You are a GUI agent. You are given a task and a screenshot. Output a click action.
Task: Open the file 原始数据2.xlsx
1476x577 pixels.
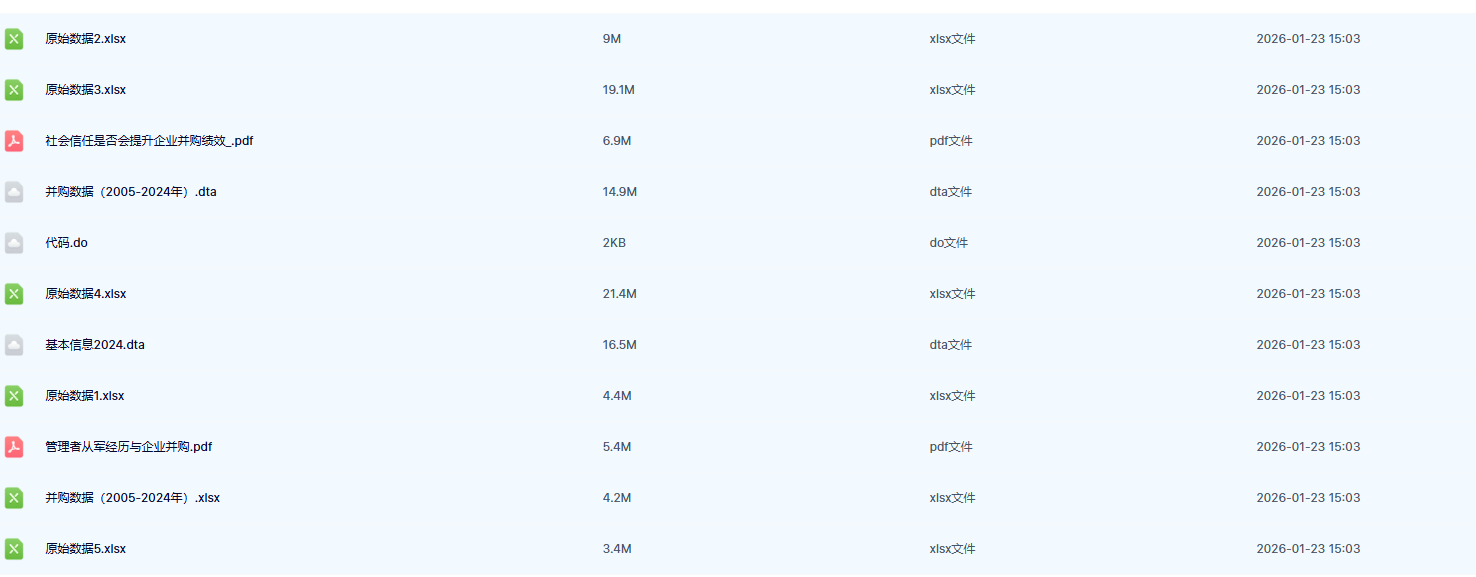(85, 39)
